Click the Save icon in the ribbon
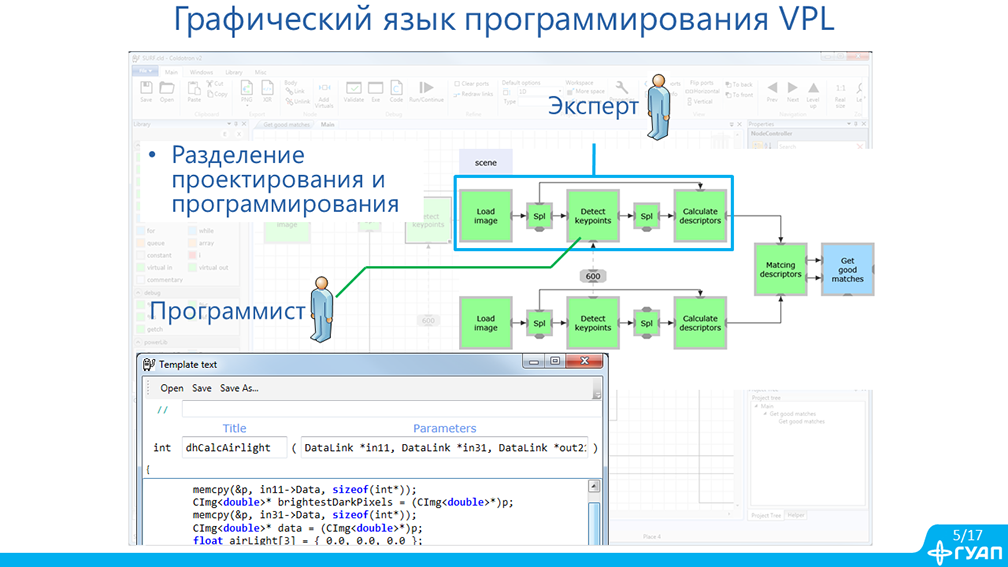1008x567 pixels. (146, 89)
